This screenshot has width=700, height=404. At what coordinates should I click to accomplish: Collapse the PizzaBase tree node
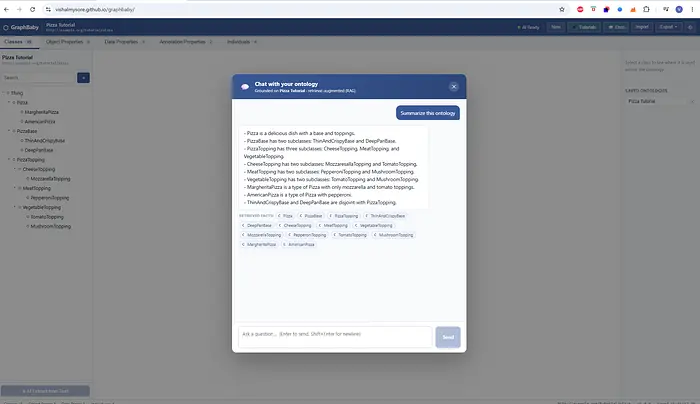pos(9,131)
